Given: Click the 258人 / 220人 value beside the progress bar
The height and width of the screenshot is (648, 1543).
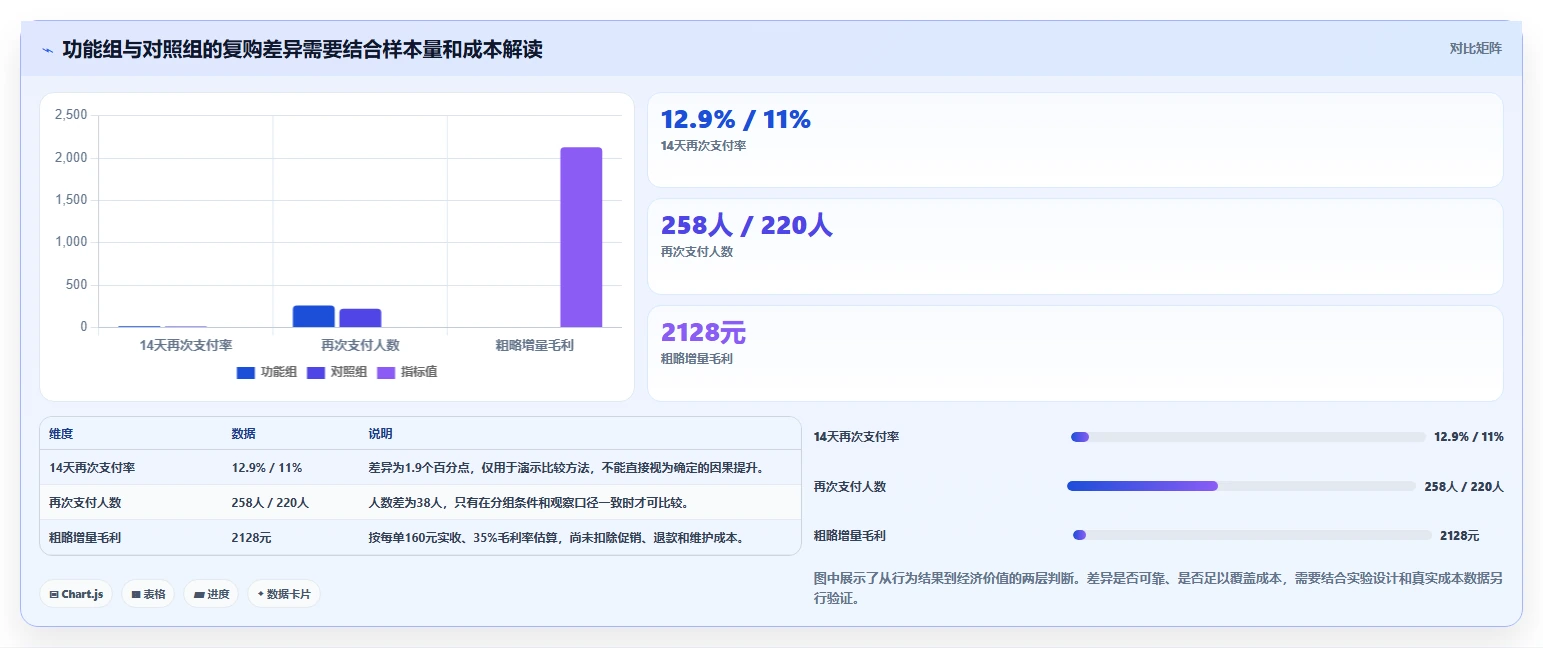Looking at the screenshot, I should pos(1464,487).
